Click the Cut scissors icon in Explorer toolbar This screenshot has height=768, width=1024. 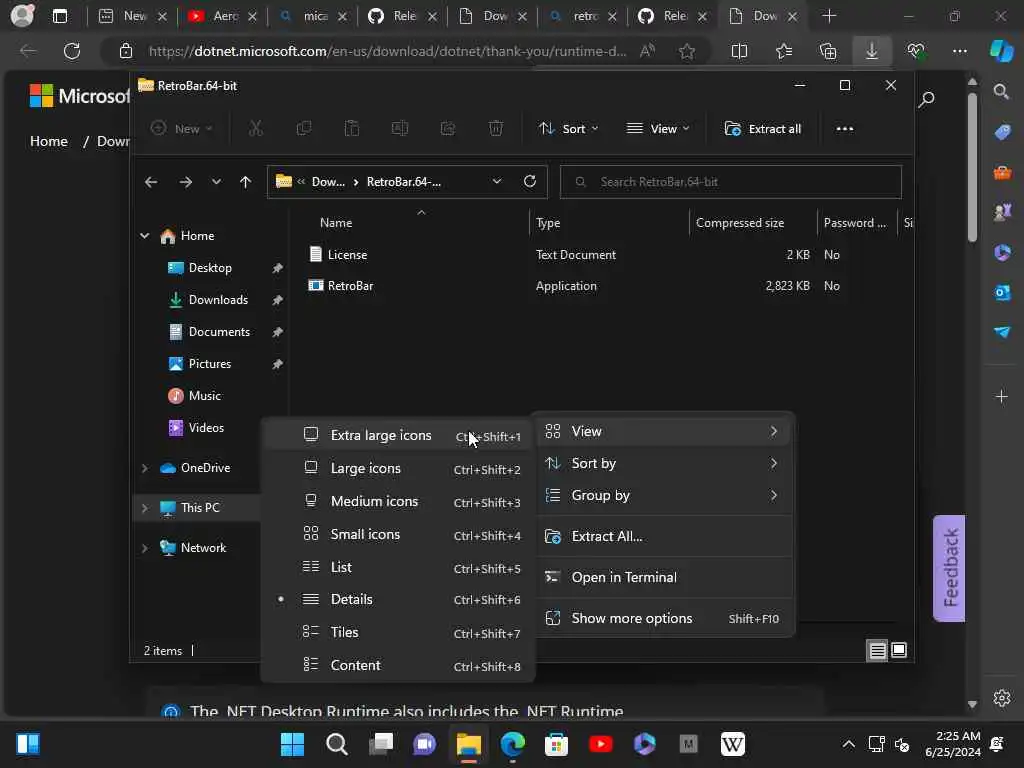click(255, 129)
